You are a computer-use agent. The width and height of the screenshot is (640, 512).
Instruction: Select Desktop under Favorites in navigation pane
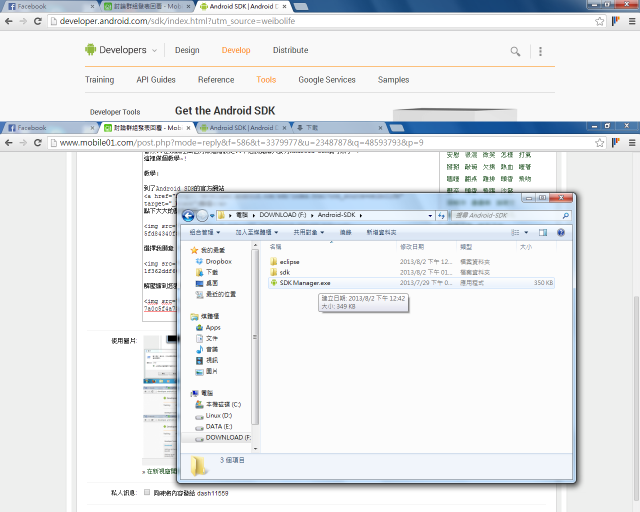tap(207, 283)
